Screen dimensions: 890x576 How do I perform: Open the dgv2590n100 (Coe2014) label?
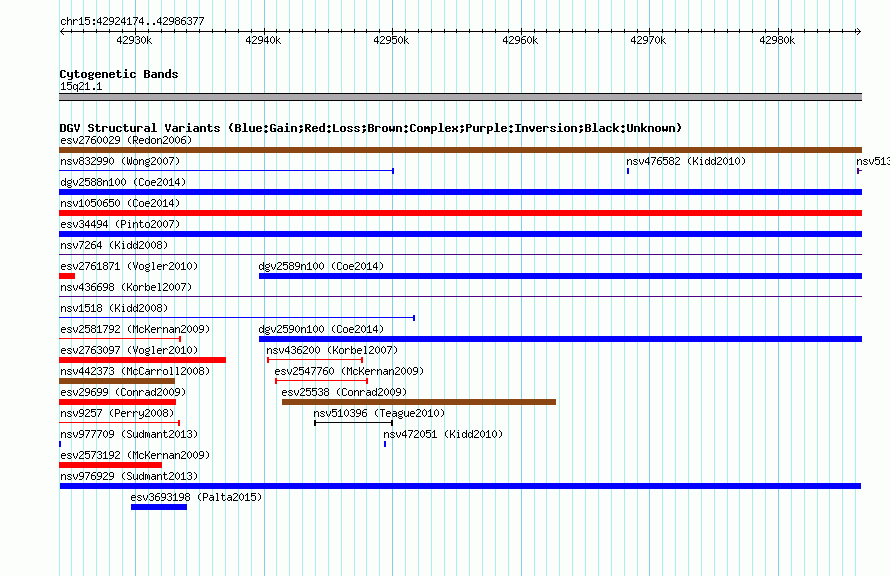click(321, 329)
